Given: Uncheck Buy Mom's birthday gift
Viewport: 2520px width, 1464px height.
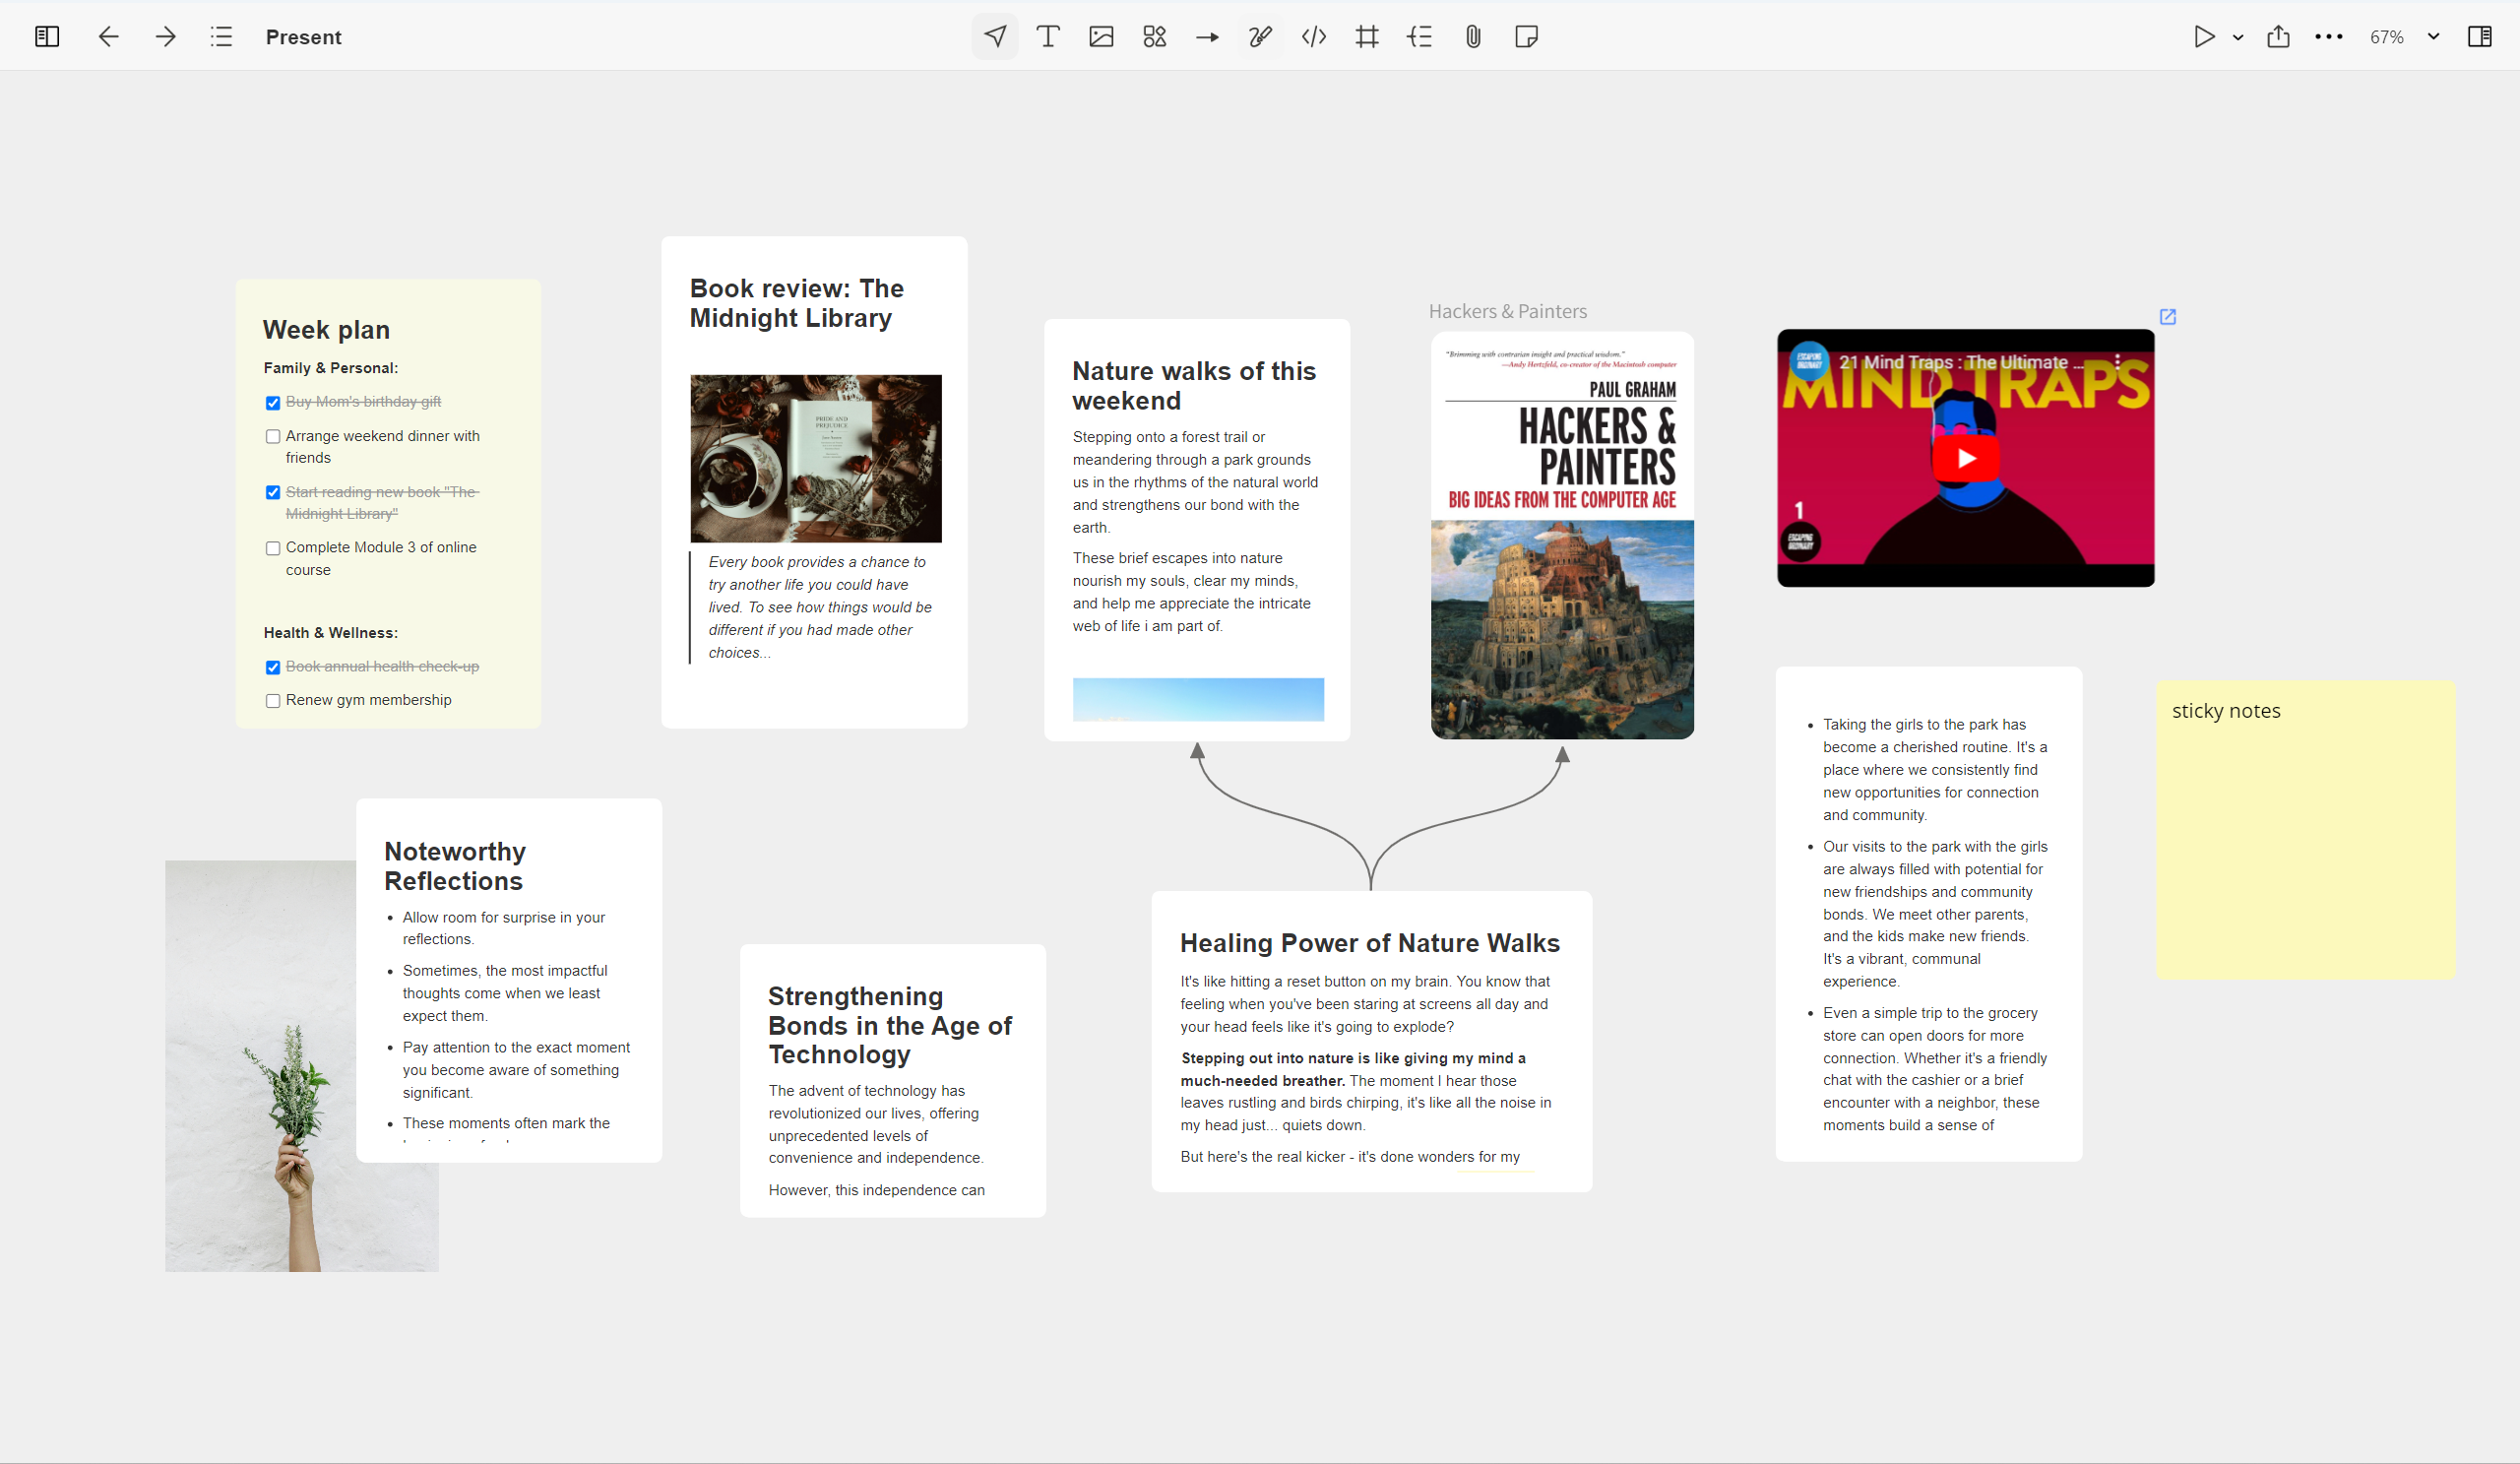Looking at the screenshot, I should click(x=272, y=403).
